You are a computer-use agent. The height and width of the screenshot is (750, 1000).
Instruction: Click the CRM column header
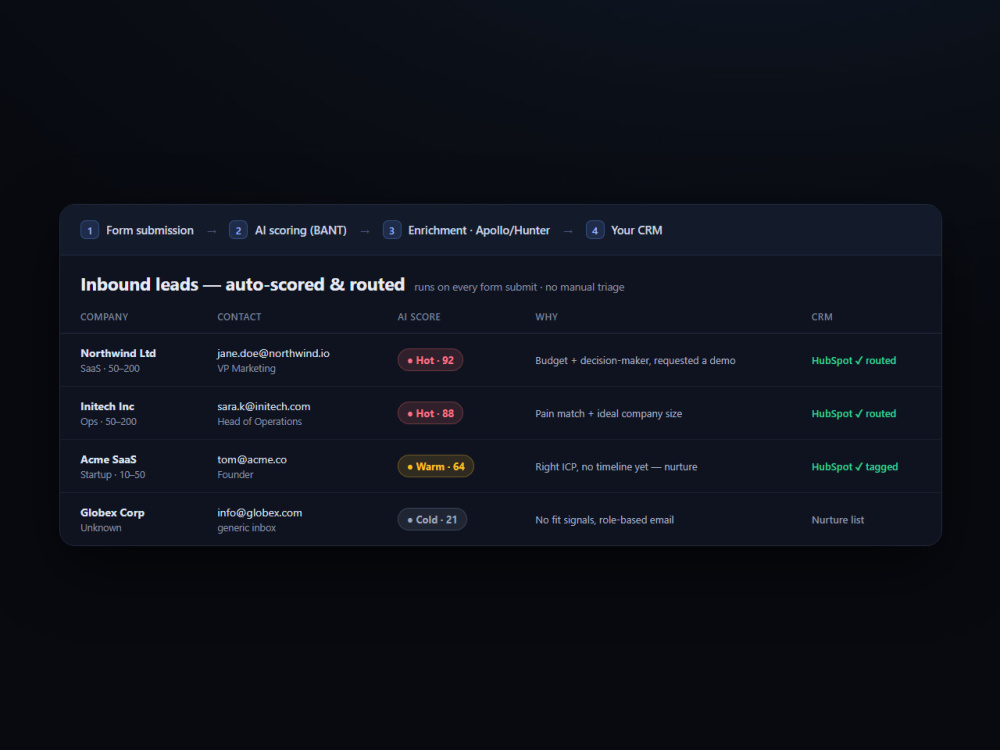tap(821, 317)
